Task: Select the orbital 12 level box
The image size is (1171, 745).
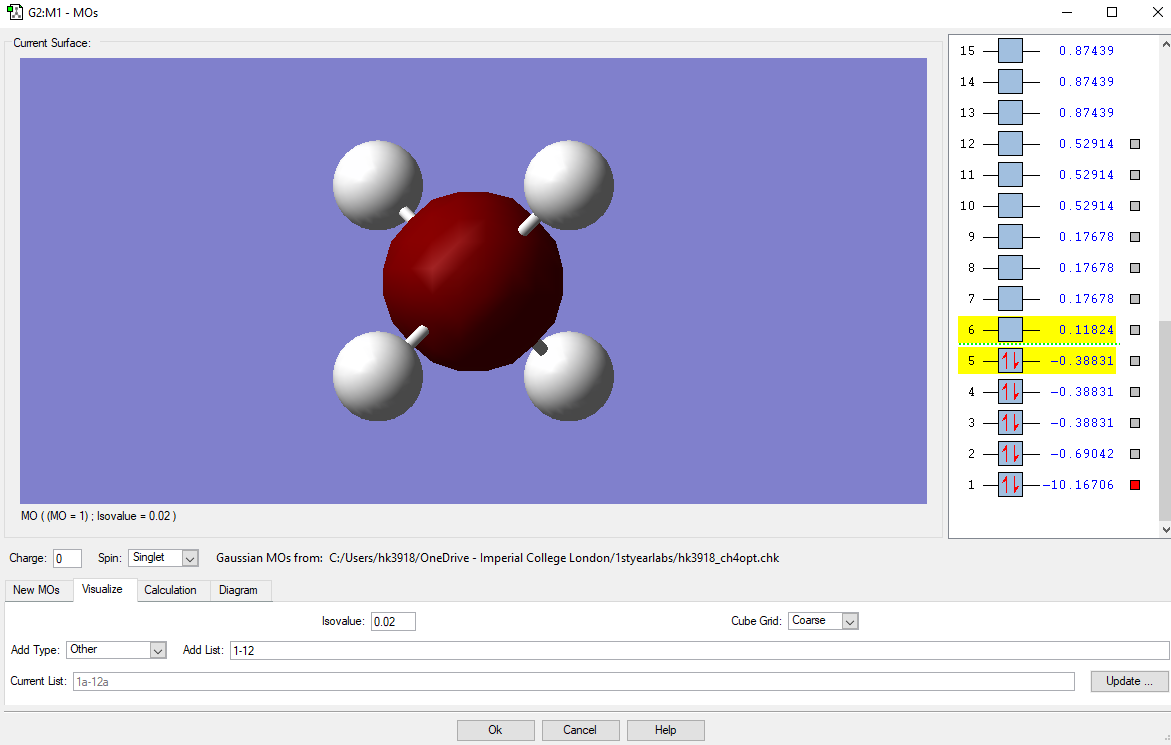Action: point(1010,144)
